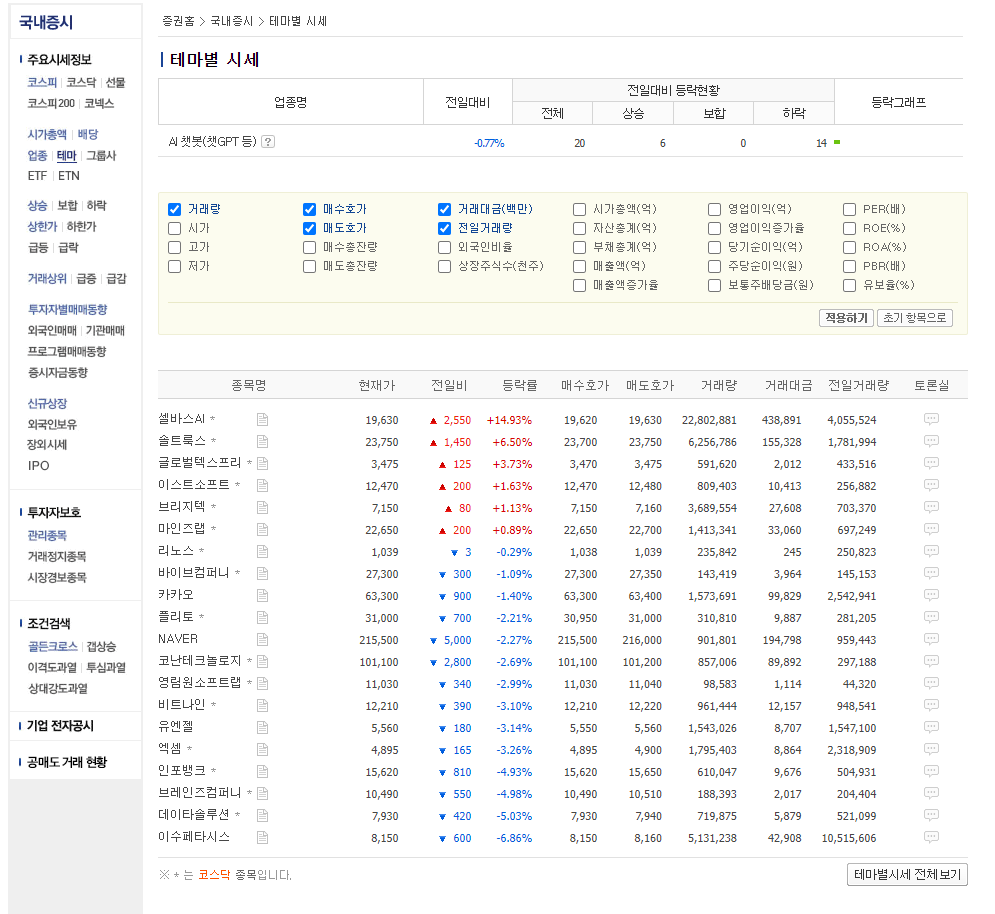Open the report document icon for 솔트룩스
The height and width of the screenshot is (914, 995).
tap(263, 442)
